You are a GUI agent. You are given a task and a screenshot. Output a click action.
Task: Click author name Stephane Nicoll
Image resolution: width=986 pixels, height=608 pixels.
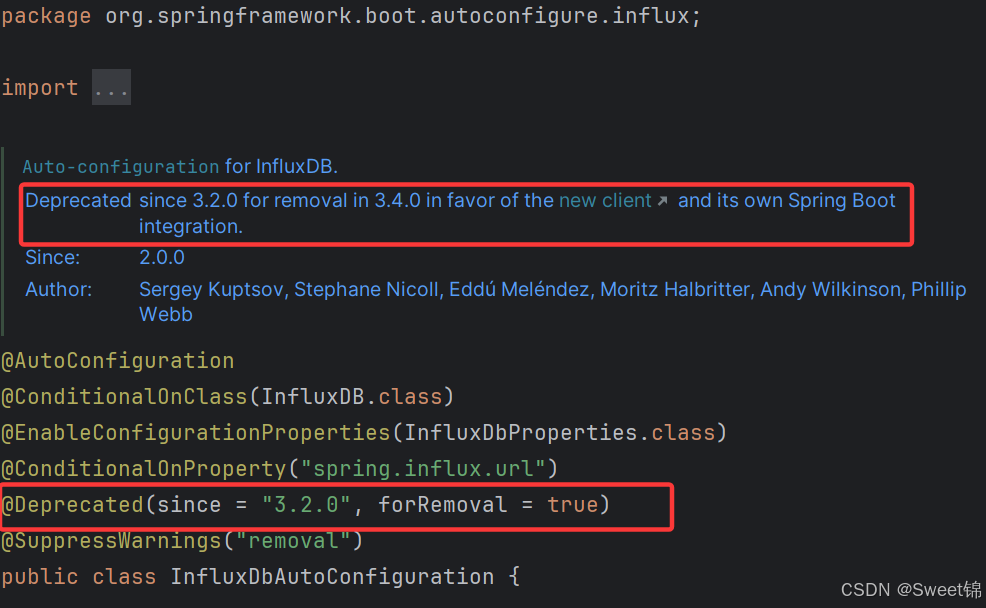click(x=366, y=289)
